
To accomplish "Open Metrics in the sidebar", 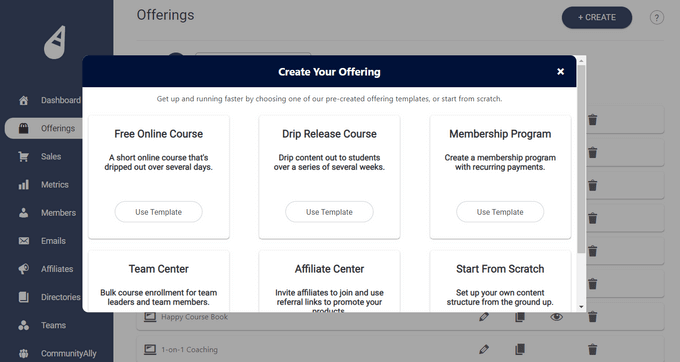I will pos(55,185).
